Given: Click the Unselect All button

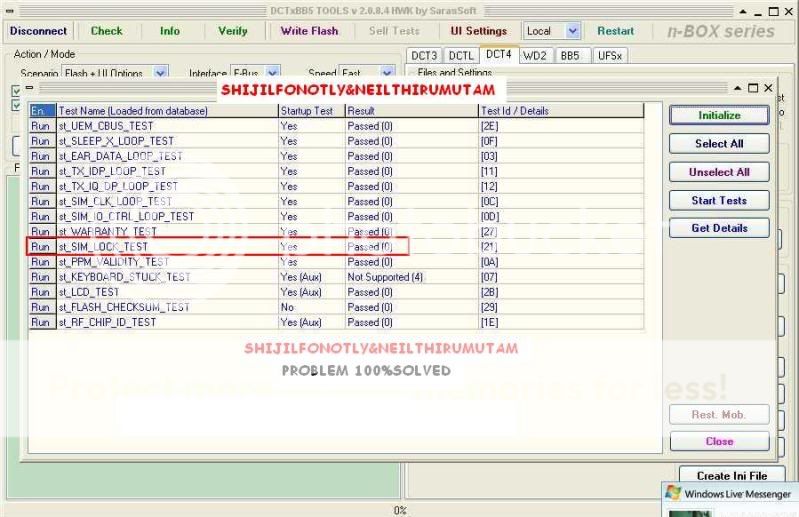Looking at the screenshot, I should (x=719, y=172).
